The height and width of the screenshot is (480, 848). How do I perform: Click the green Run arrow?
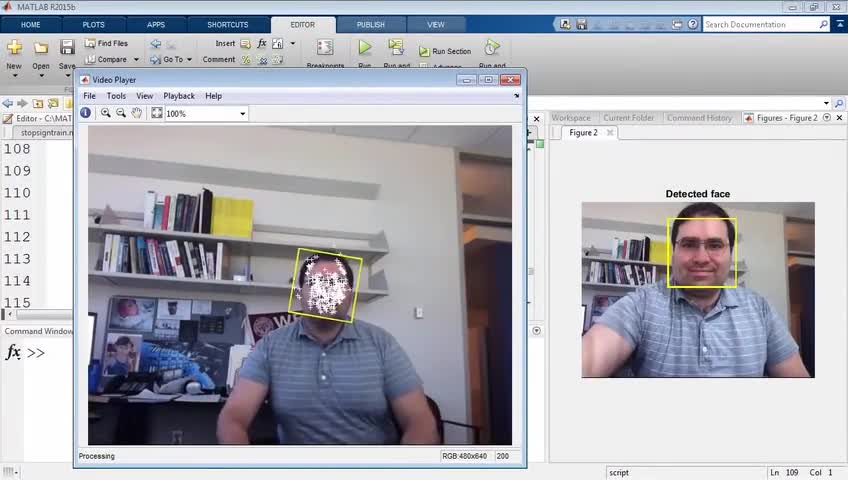[365, 48]
